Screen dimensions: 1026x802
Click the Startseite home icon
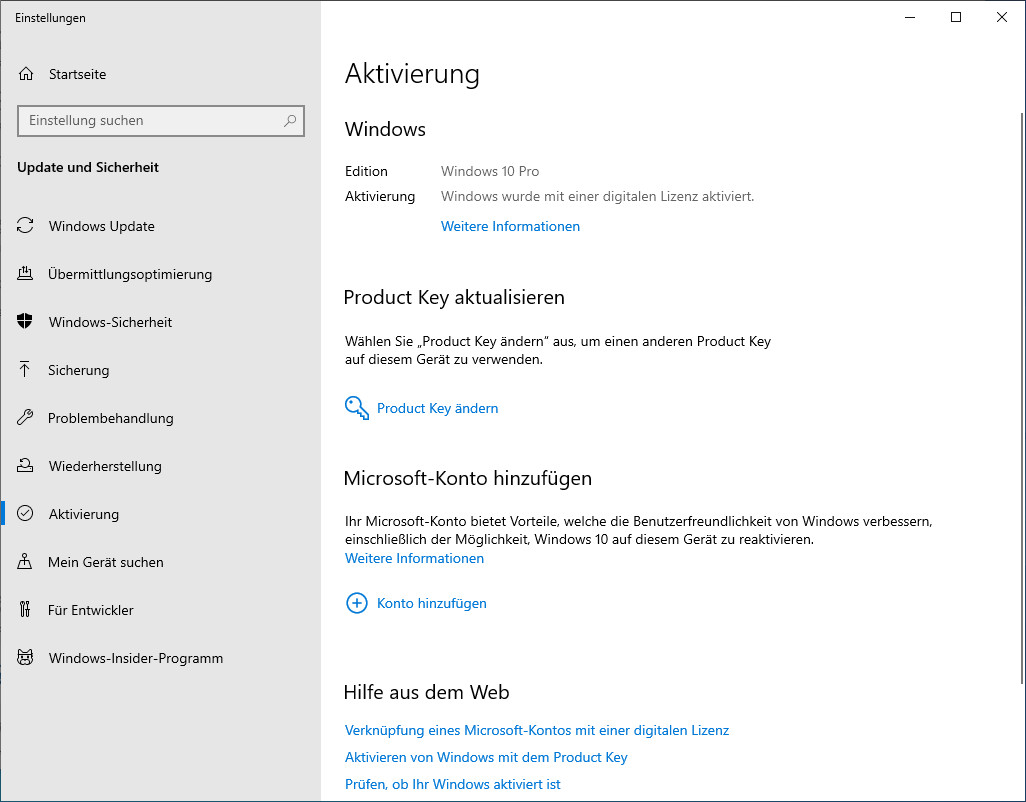click(26, 74)
